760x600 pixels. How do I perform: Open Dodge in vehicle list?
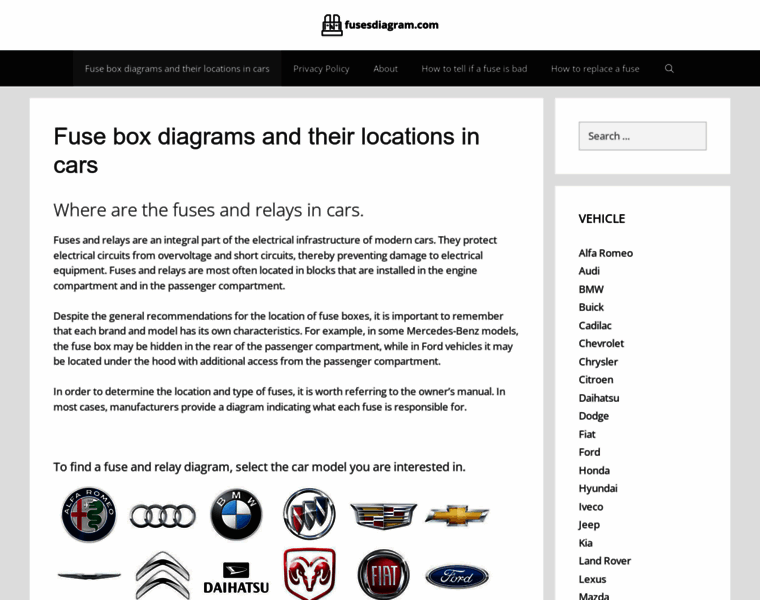(593, 416)
